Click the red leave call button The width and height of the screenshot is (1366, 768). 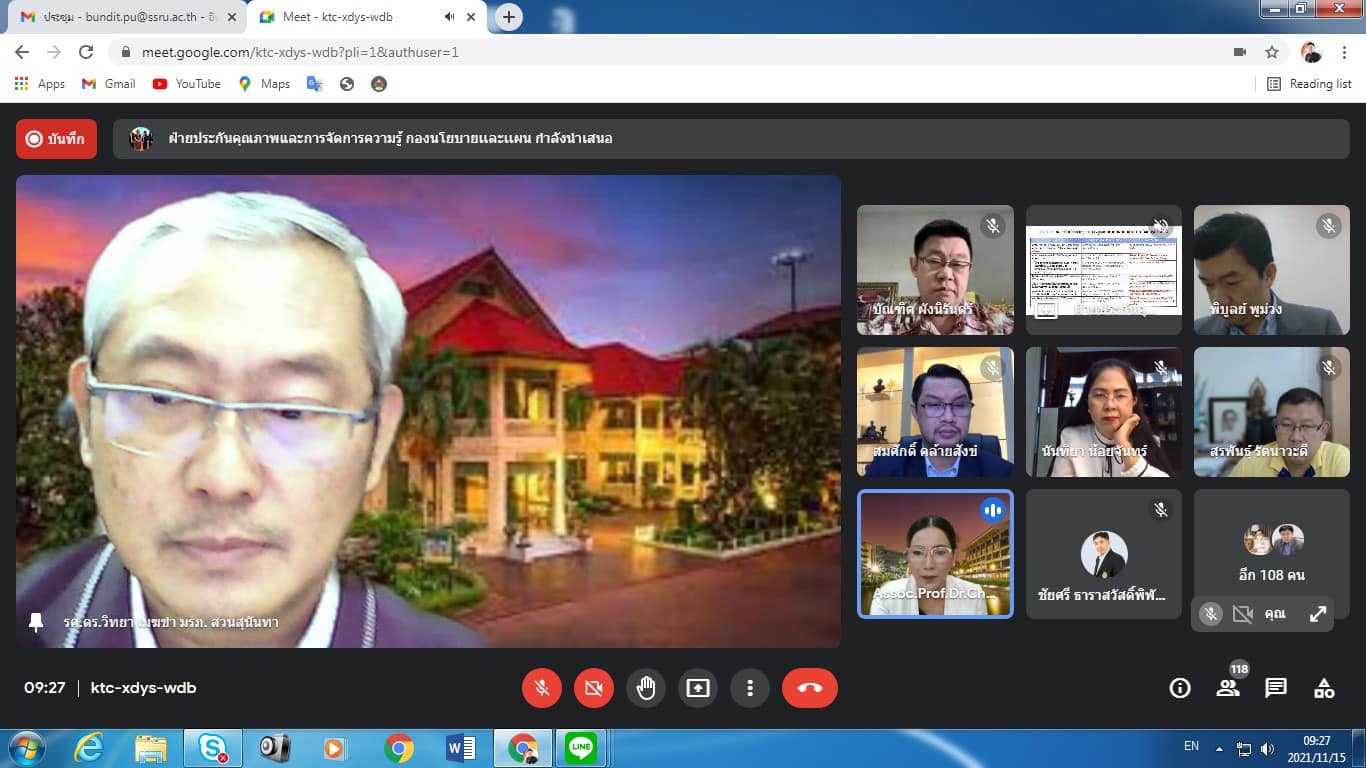(809, 688)
